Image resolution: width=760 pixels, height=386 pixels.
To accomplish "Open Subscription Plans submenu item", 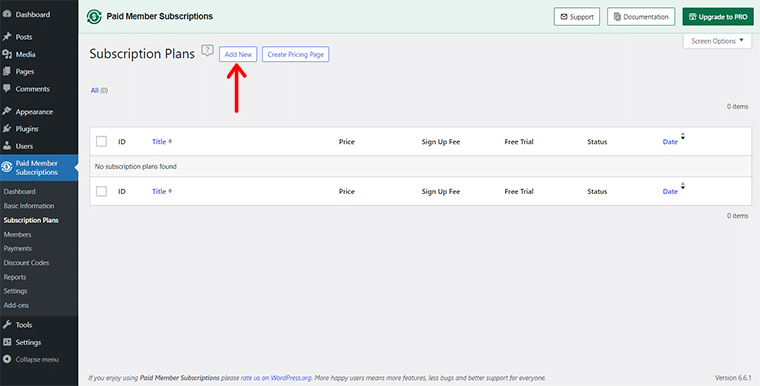I will pyautogui.click(x=31, y=220).
